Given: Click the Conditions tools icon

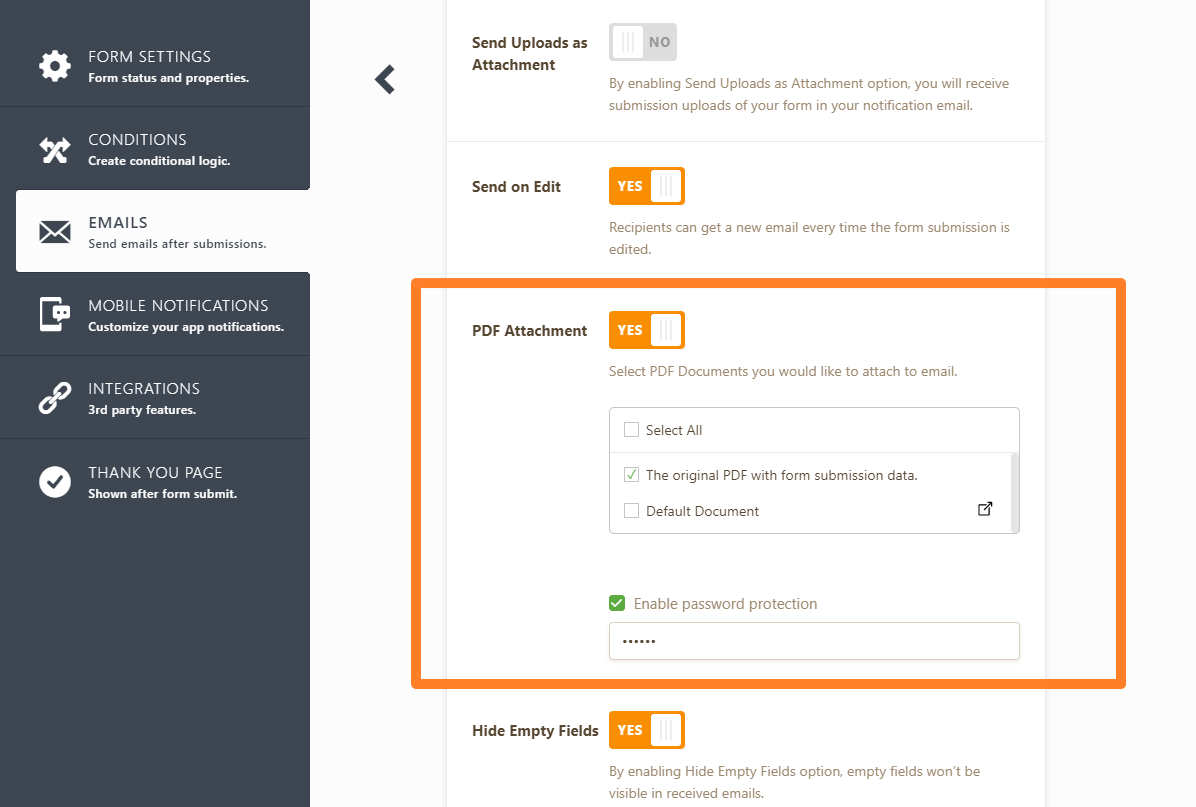Looking at the screenshot, I should pyautogui.click(x=55, y=150).
